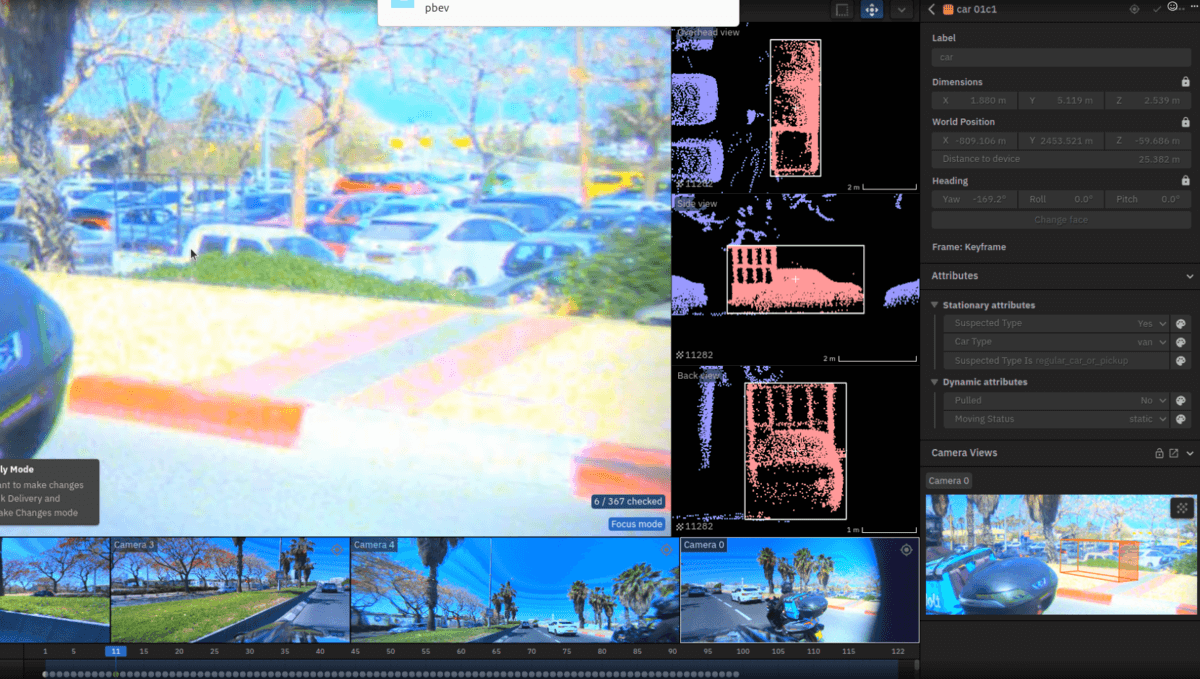The width and height of the screenshot is (1200, 679).
Task: Pop out Camera Views in new window
Action: [x=1174, y=453]
